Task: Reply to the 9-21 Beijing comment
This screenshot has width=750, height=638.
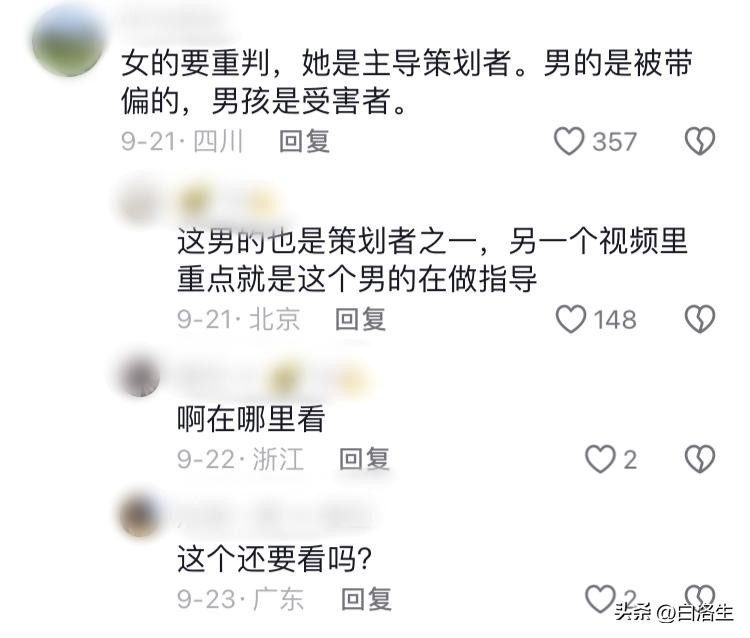Action: click(361, 319)
